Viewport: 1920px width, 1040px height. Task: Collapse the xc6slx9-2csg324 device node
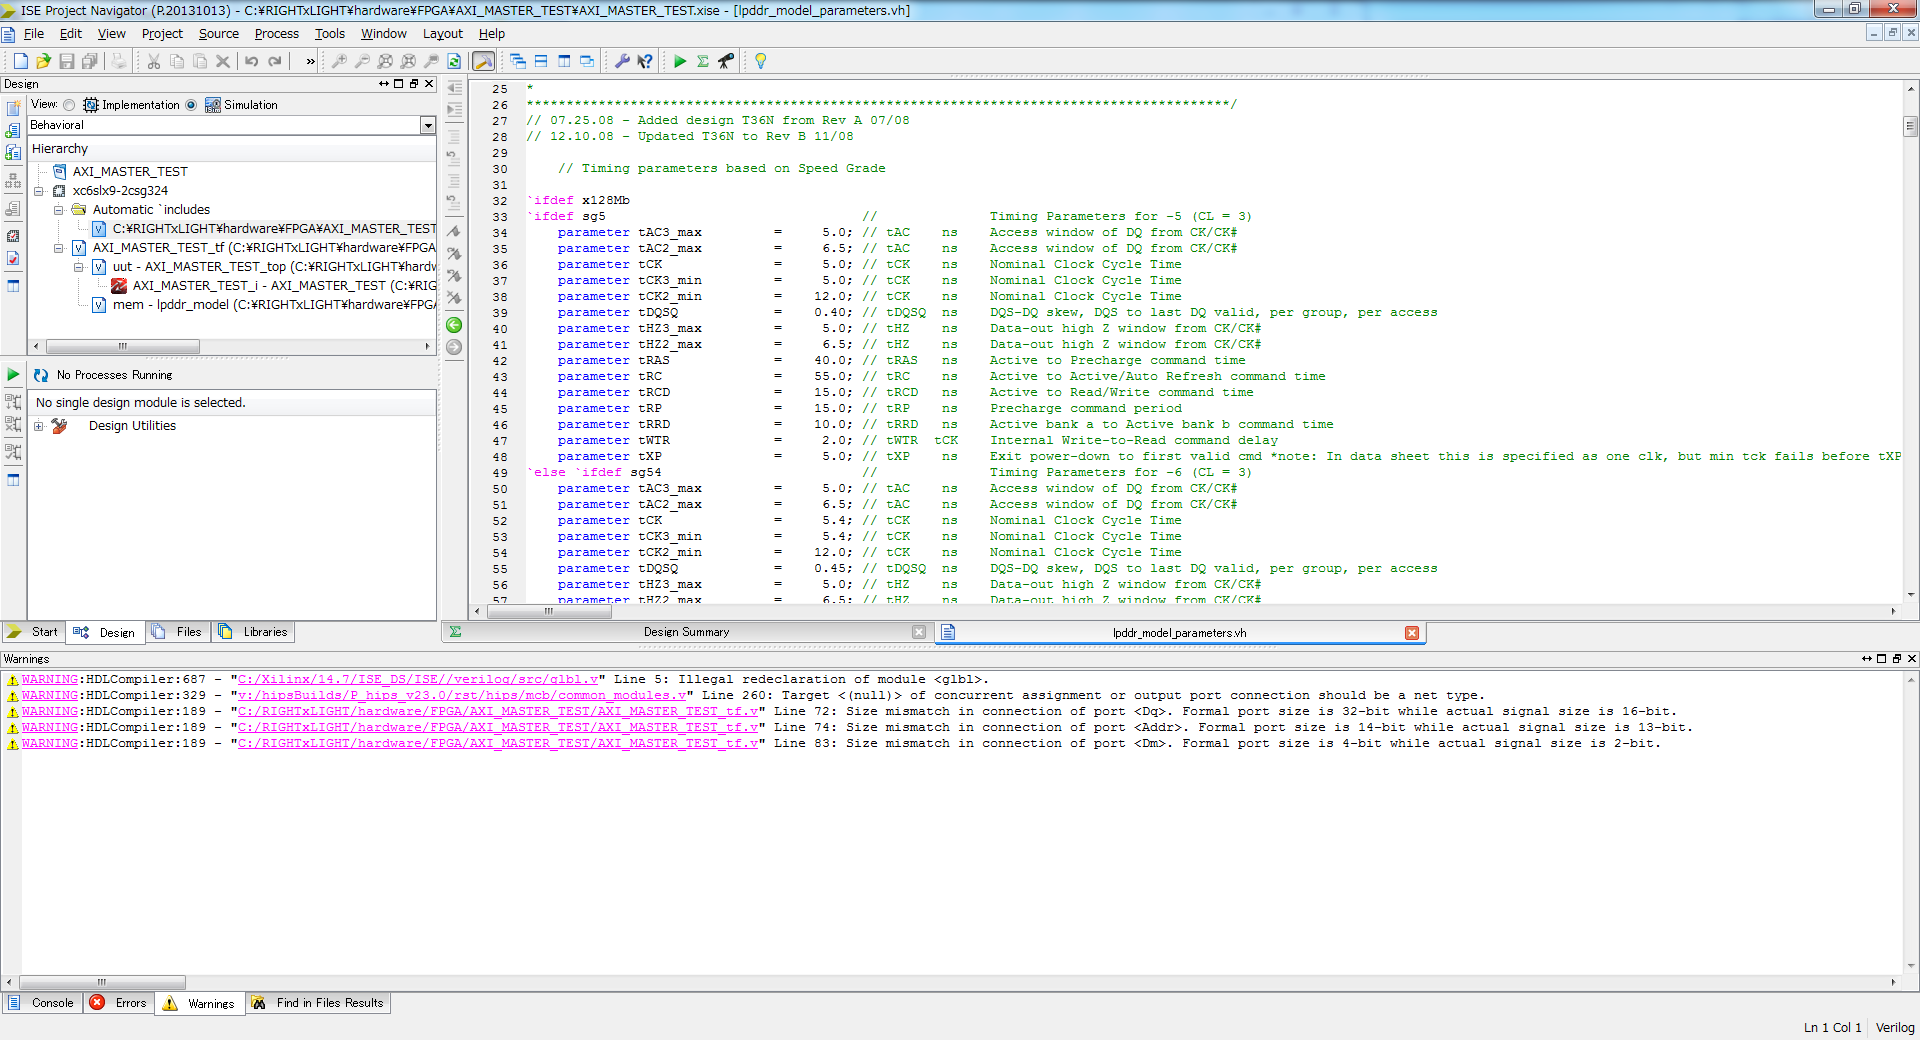(39, 191)
